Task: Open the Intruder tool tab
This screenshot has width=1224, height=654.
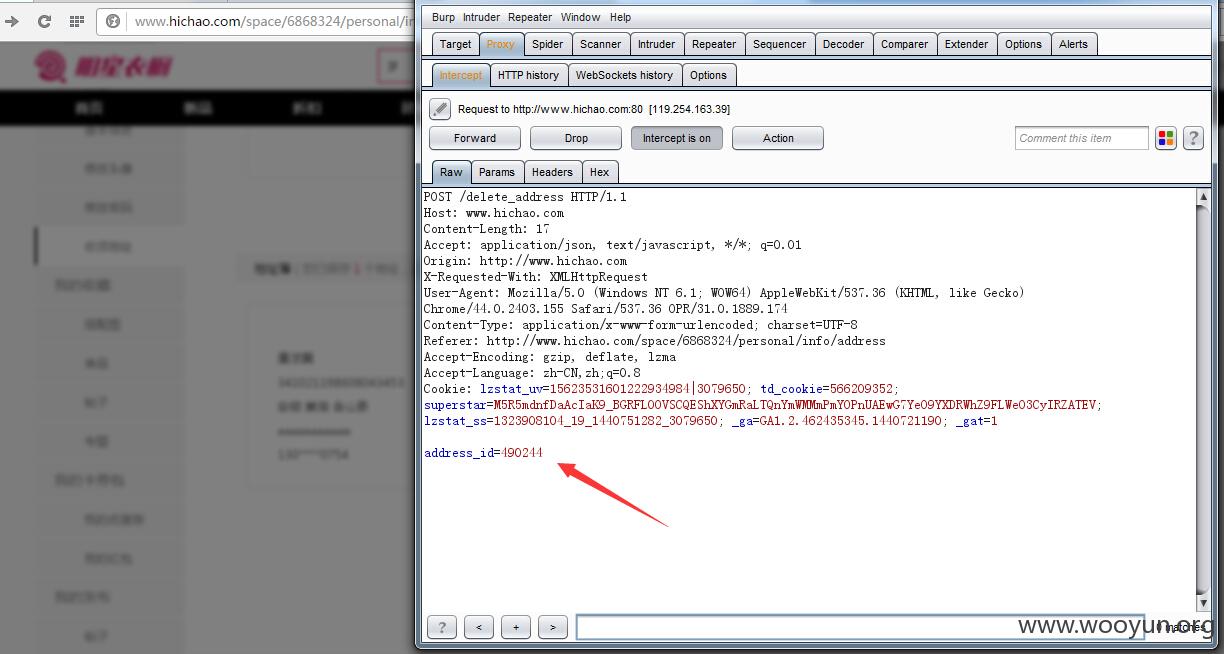Action: pos(656,44)
